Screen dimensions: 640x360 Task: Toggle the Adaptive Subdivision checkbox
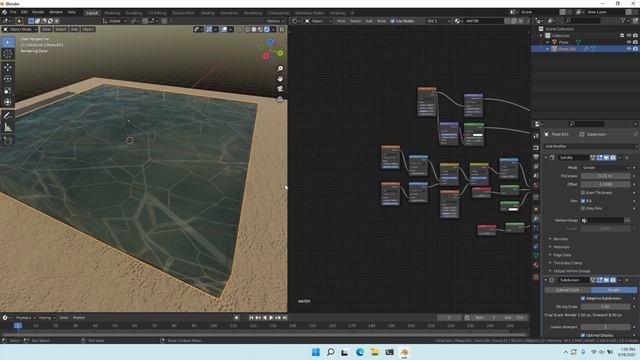[x=583, y=298]
